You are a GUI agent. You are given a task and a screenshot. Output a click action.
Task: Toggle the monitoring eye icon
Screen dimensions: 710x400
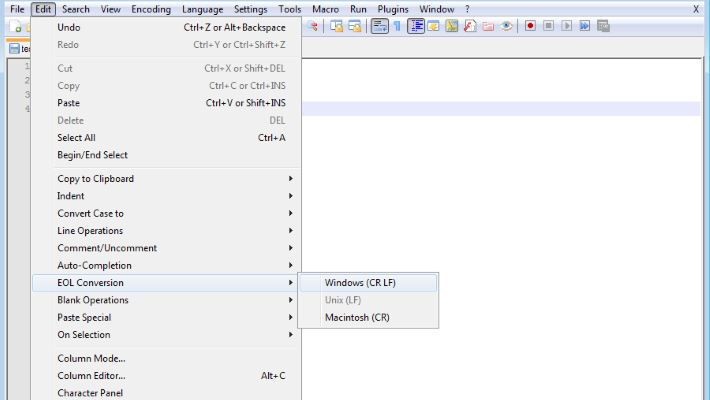tap(506, 26)
